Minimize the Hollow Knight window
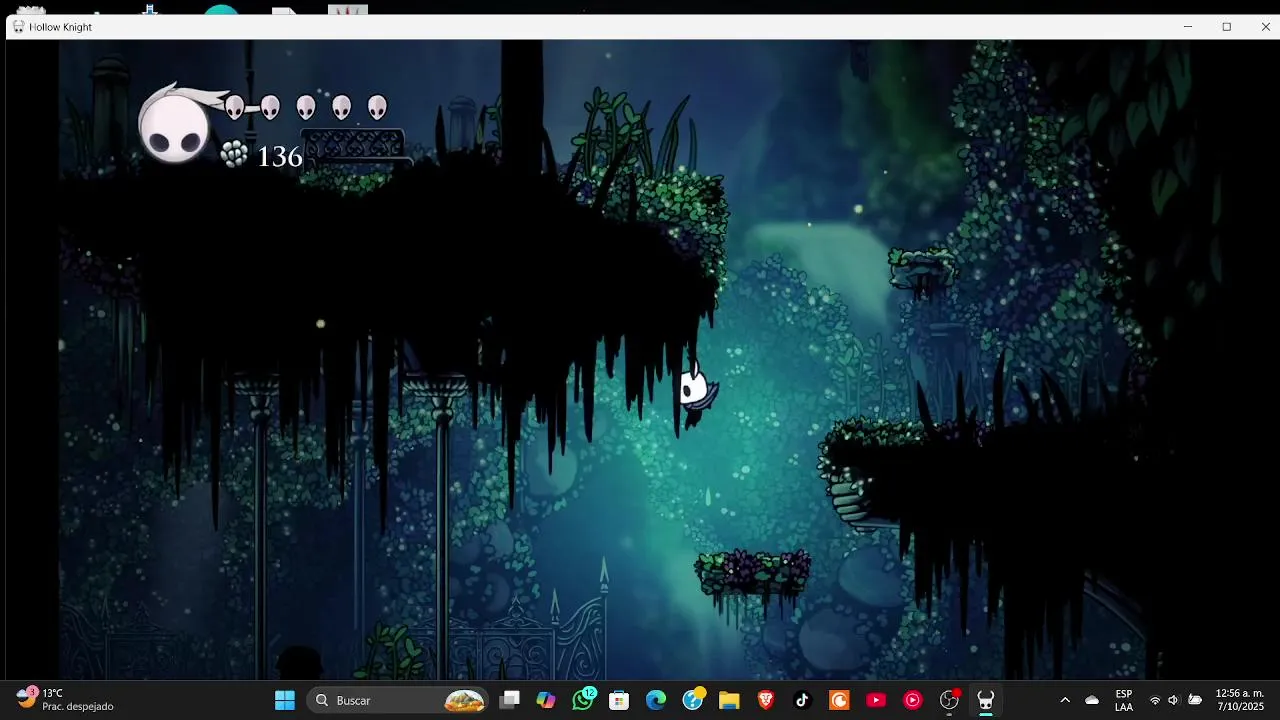This screenshot has width=1280, height=720. pyautogui.click(x=1188, y=27)
